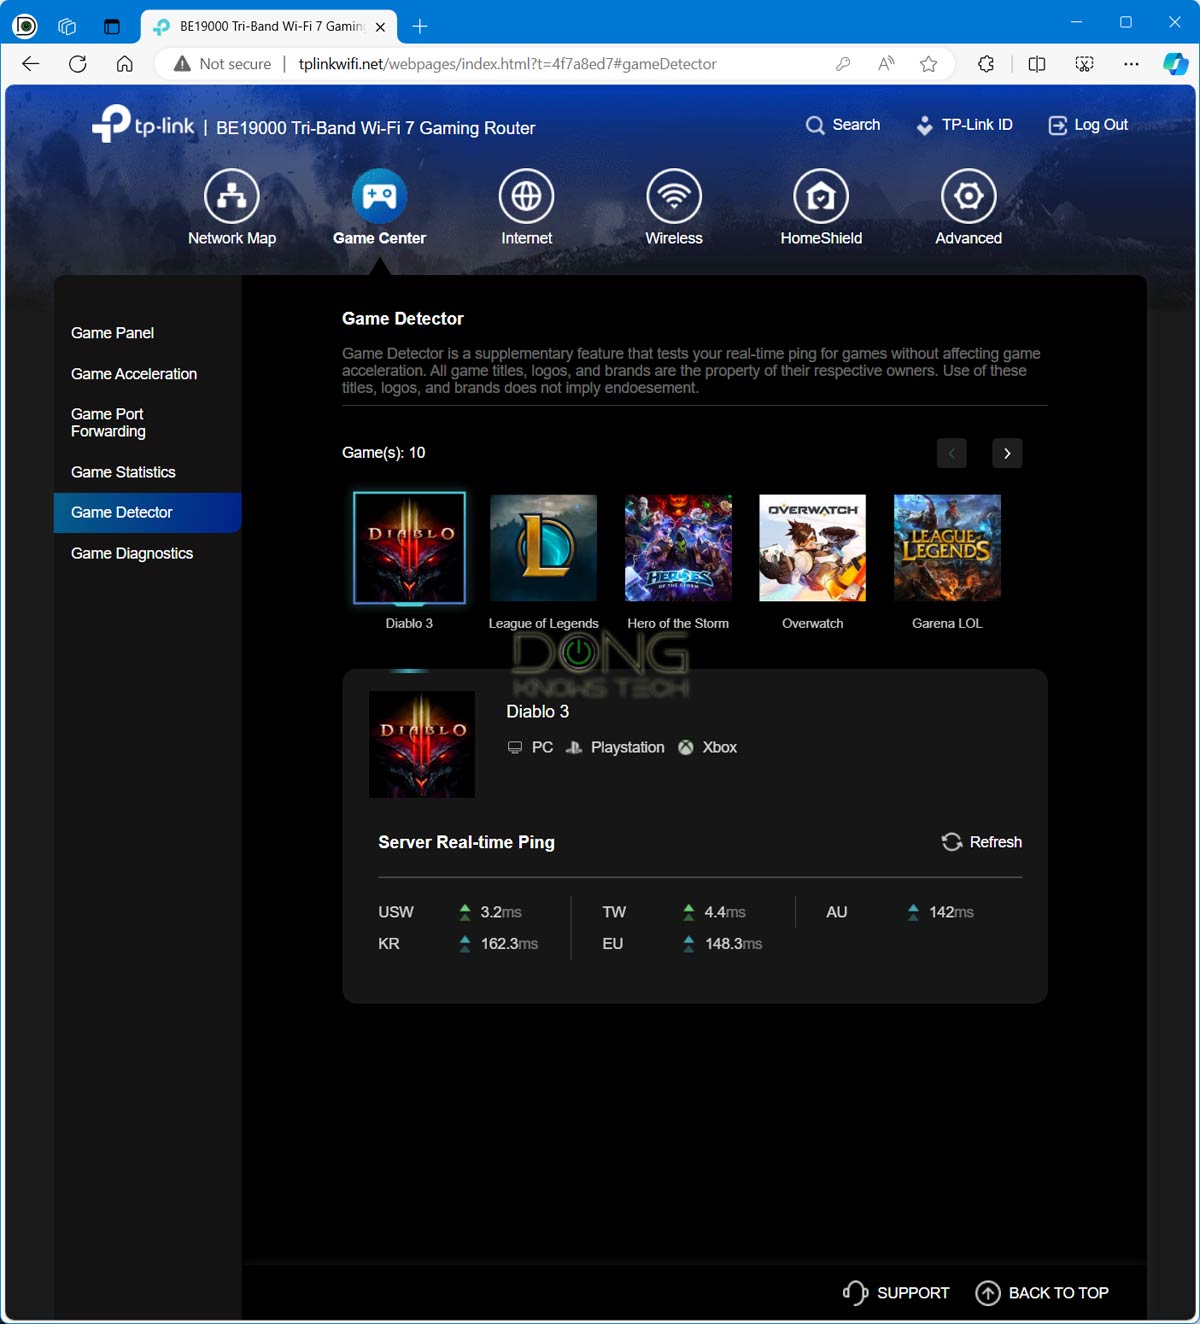Select the BE19000 Tri-Band Wi-Fi 7 tab
The height and width of the screenshot is (1324, 1200).
[x=268, y=27]
